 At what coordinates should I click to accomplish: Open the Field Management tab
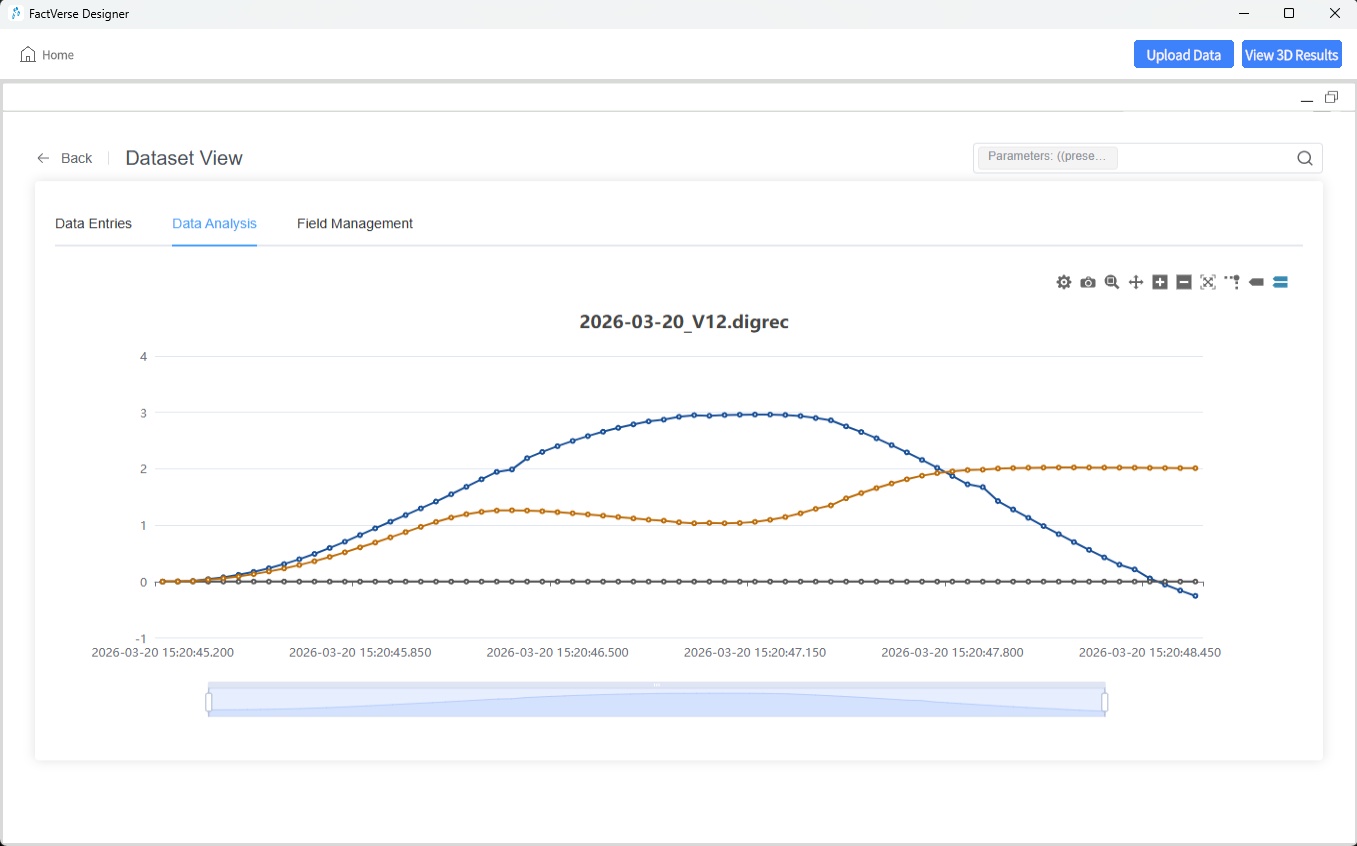click(x=355, y=223)
